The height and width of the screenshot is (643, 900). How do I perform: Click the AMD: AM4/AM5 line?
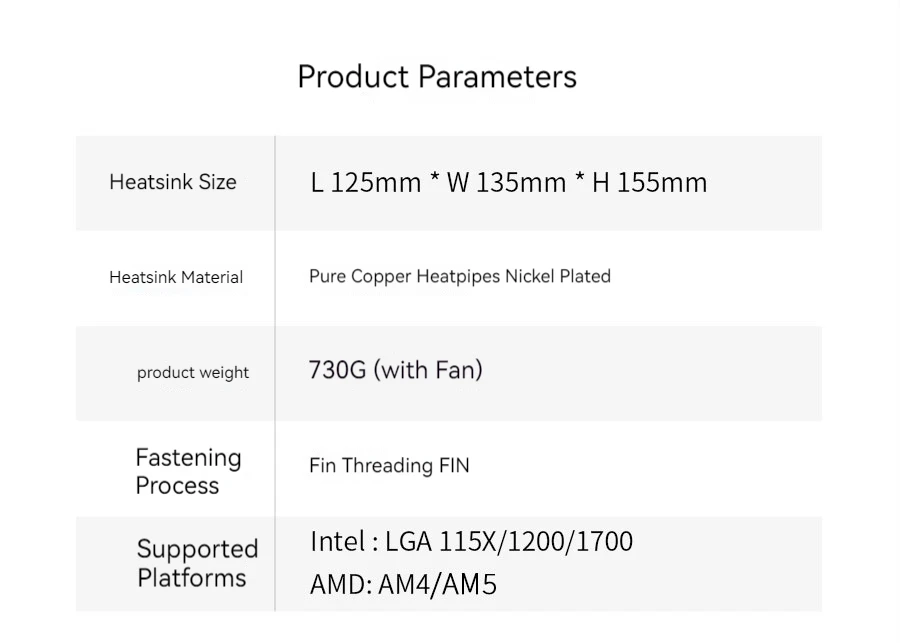403,583
